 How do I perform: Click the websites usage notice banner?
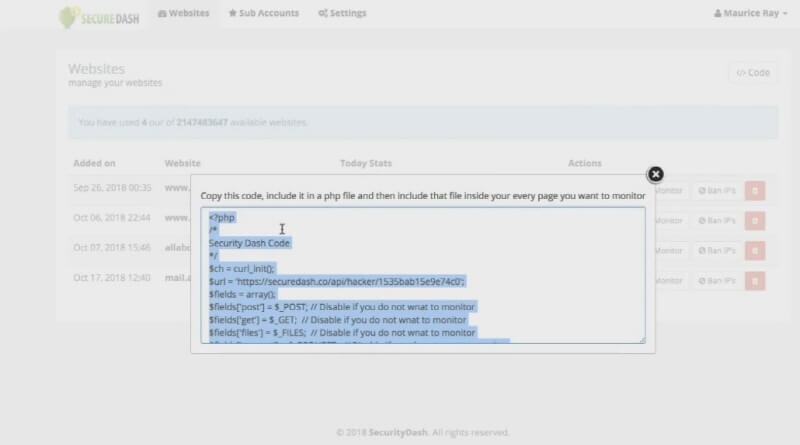(423, 122)
